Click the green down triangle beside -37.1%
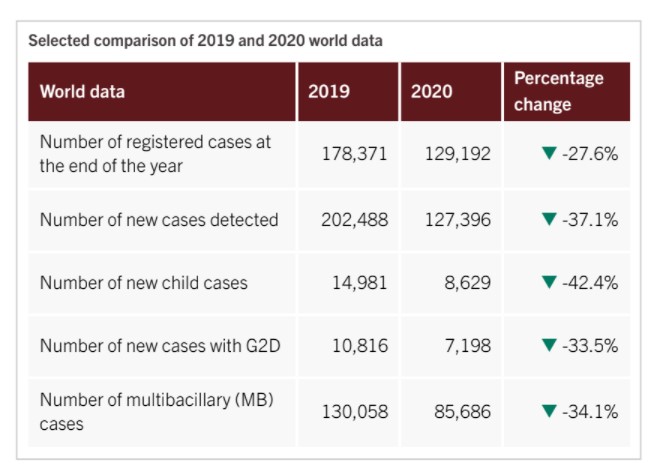 [x=548, y=219]
